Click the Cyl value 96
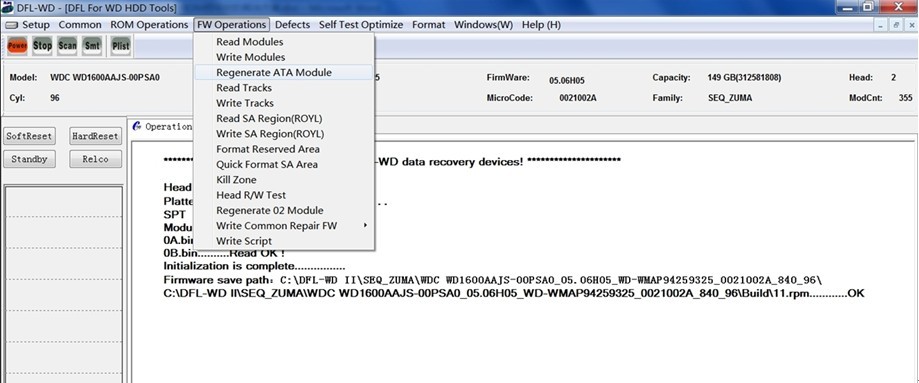919x383 pixels. (55, 98)
